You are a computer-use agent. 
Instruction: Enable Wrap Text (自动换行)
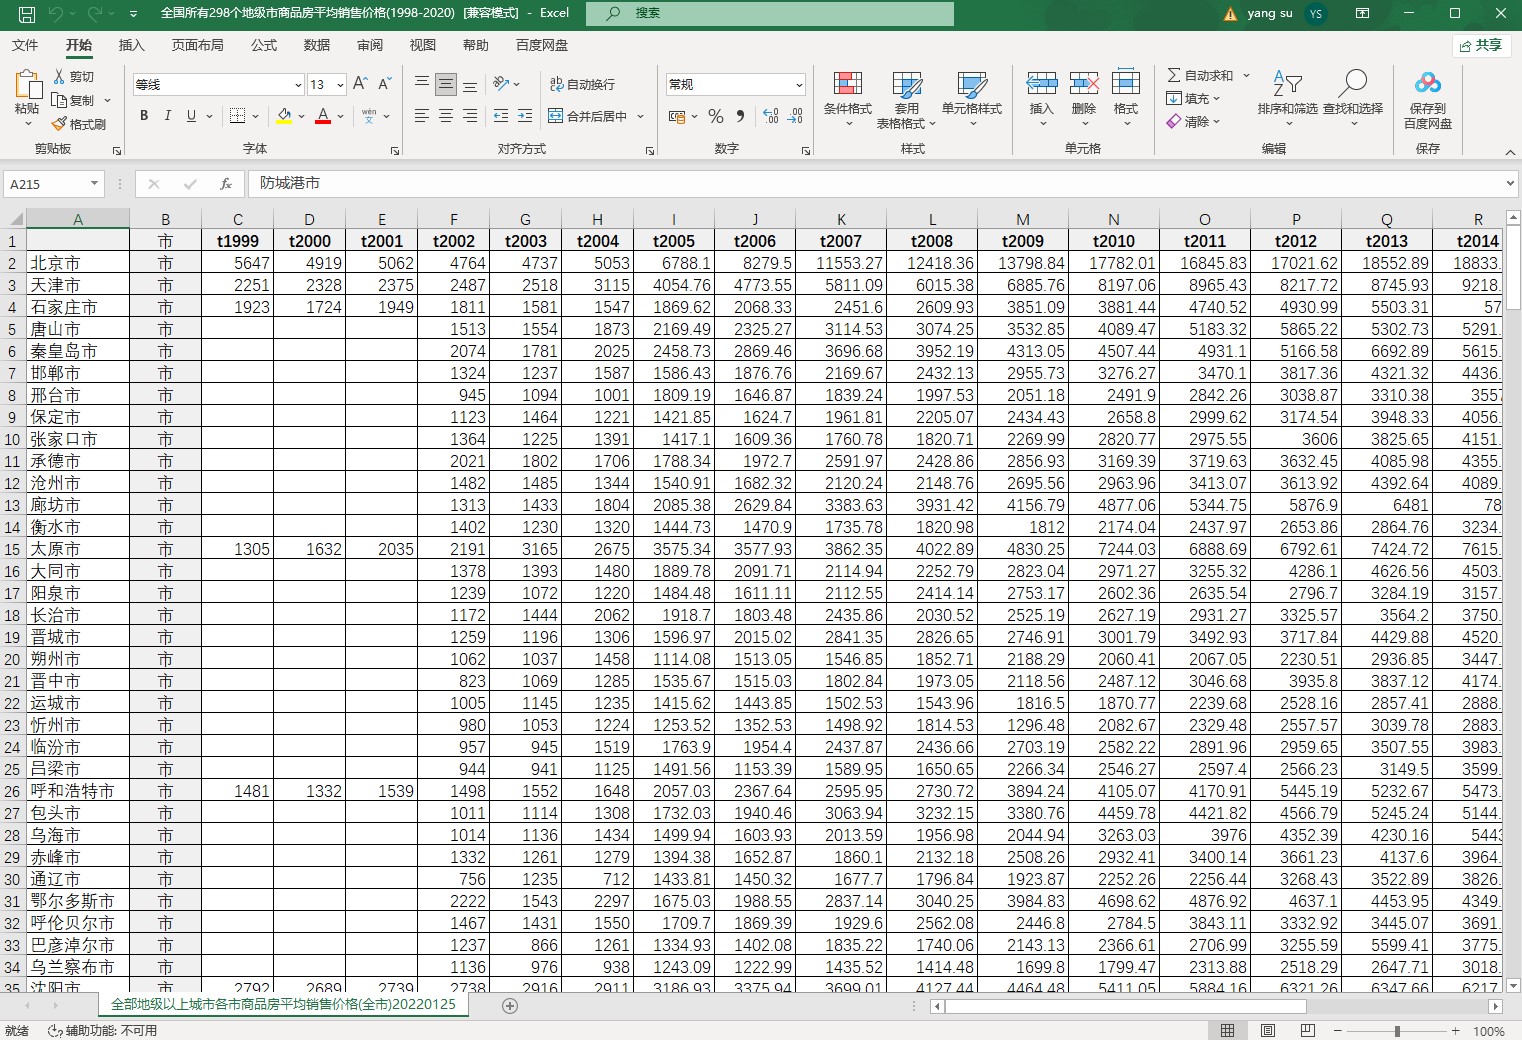pyautogui.click(x=582, y=85)
